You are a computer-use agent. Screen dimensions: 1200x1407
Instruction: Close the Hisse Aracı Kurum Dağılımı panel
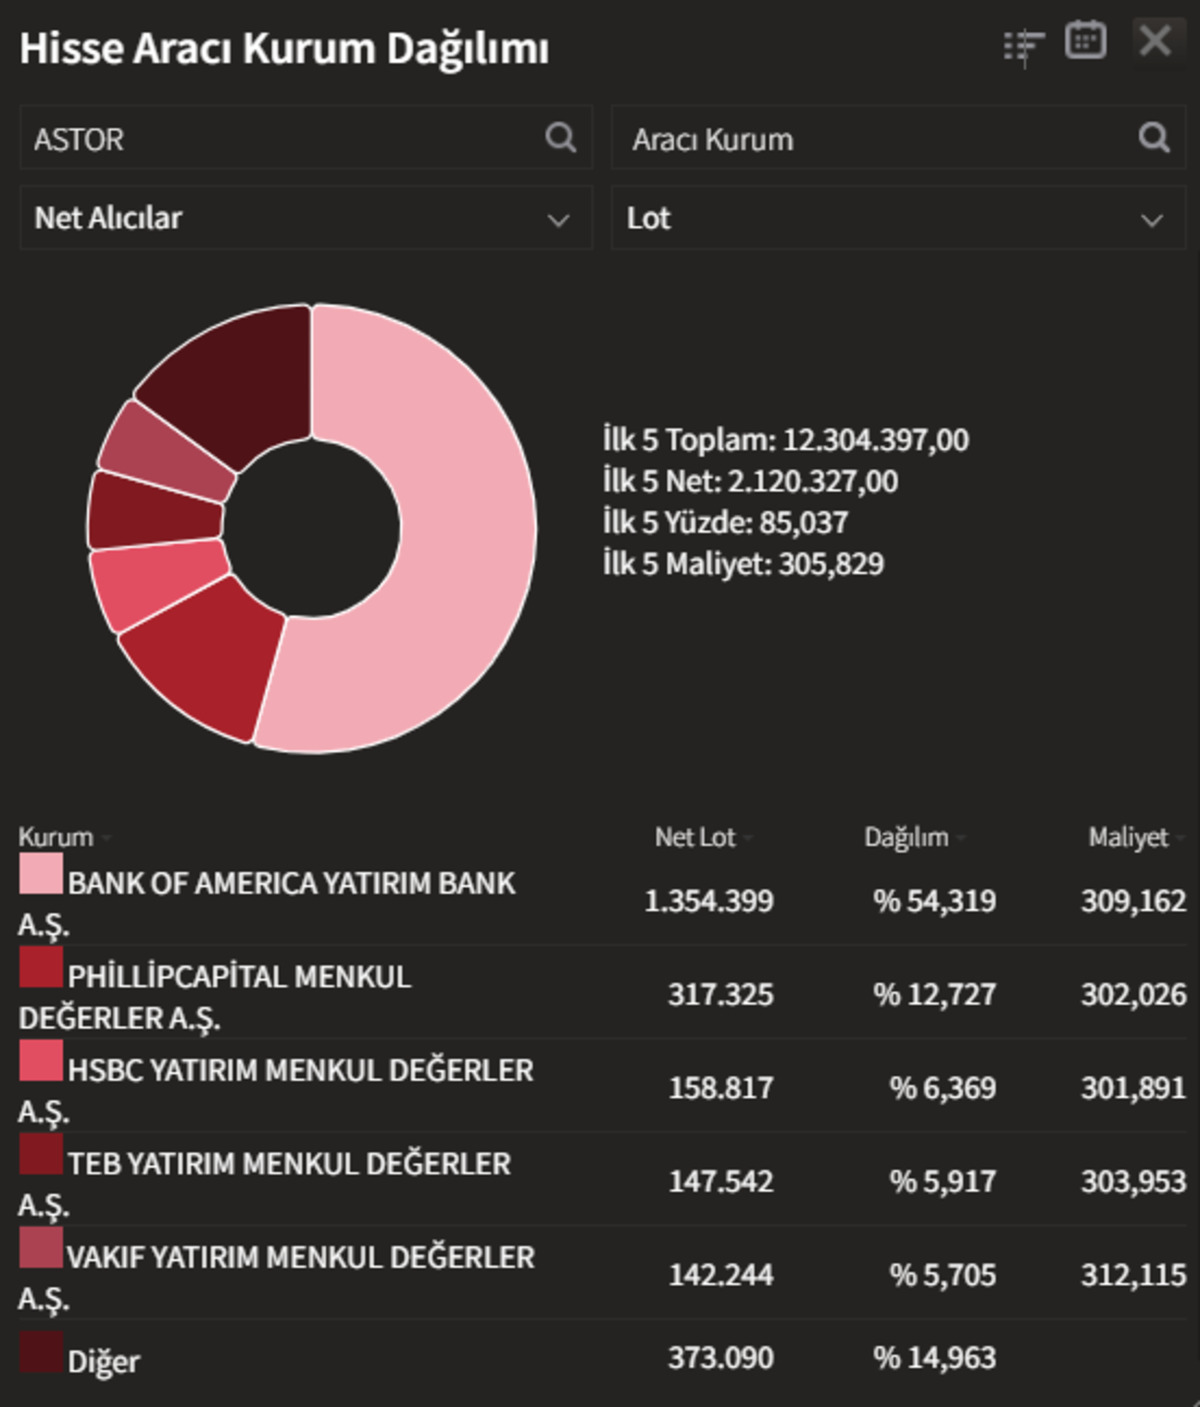pos(1156,41)
